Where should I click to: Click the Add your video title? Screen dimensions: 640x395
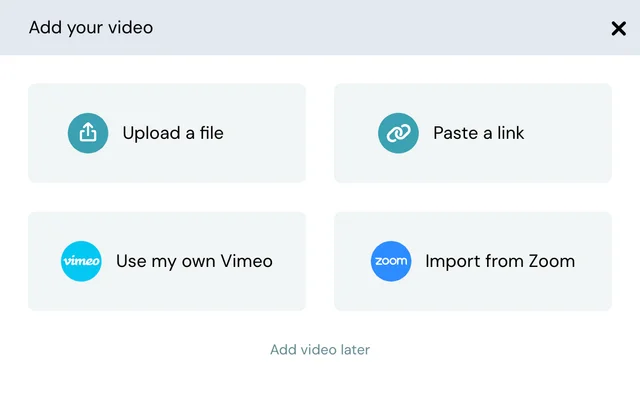point(91,28)
